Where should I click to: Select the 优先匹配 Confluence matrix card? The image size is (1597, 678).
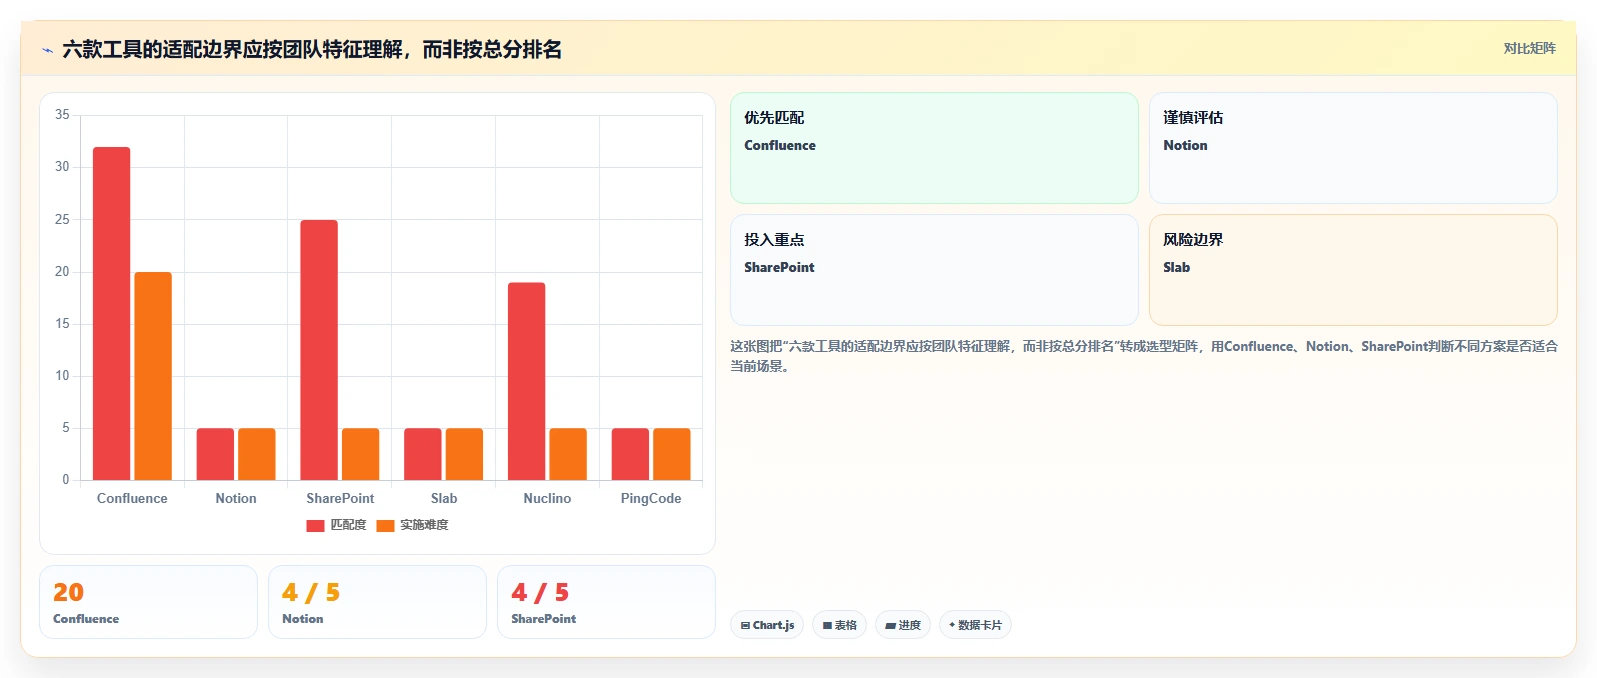click(x=934, y=148)
